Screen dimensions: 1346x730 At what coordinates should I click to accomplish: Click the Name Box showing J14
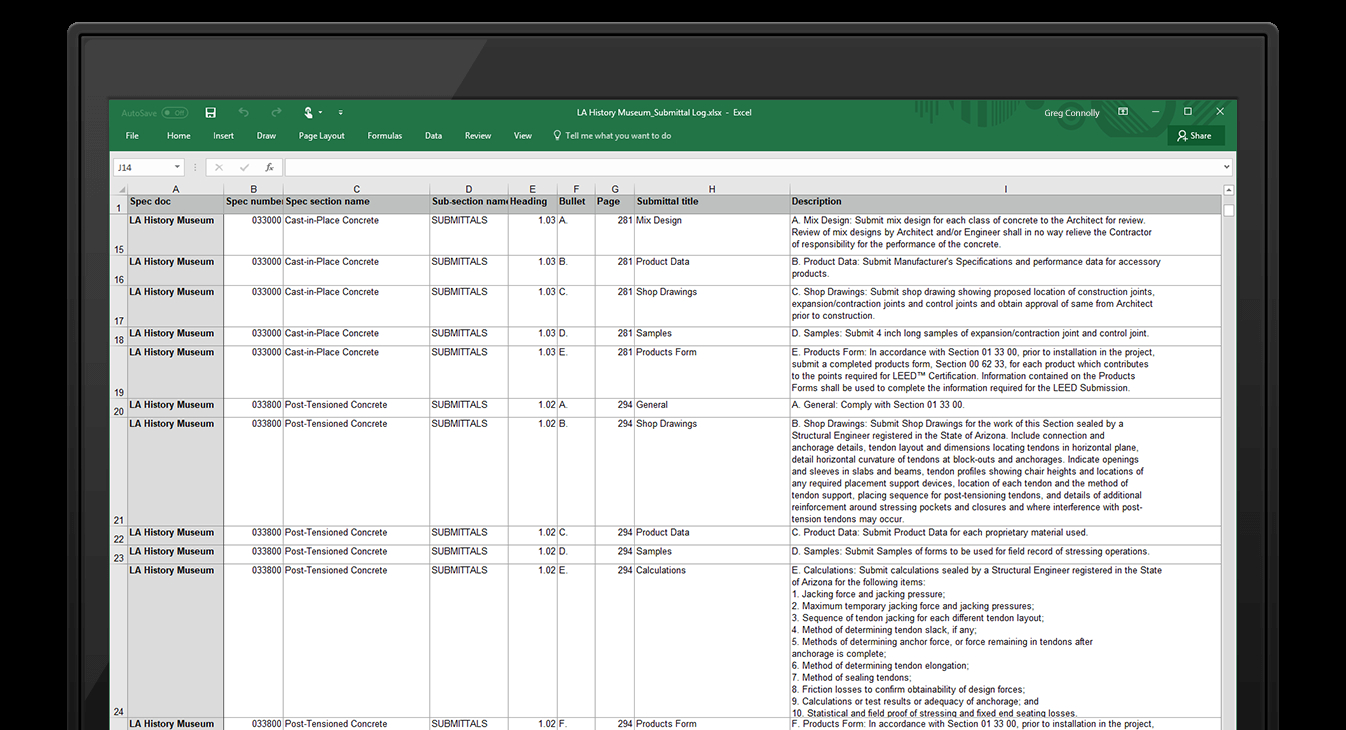coord(142,167)
